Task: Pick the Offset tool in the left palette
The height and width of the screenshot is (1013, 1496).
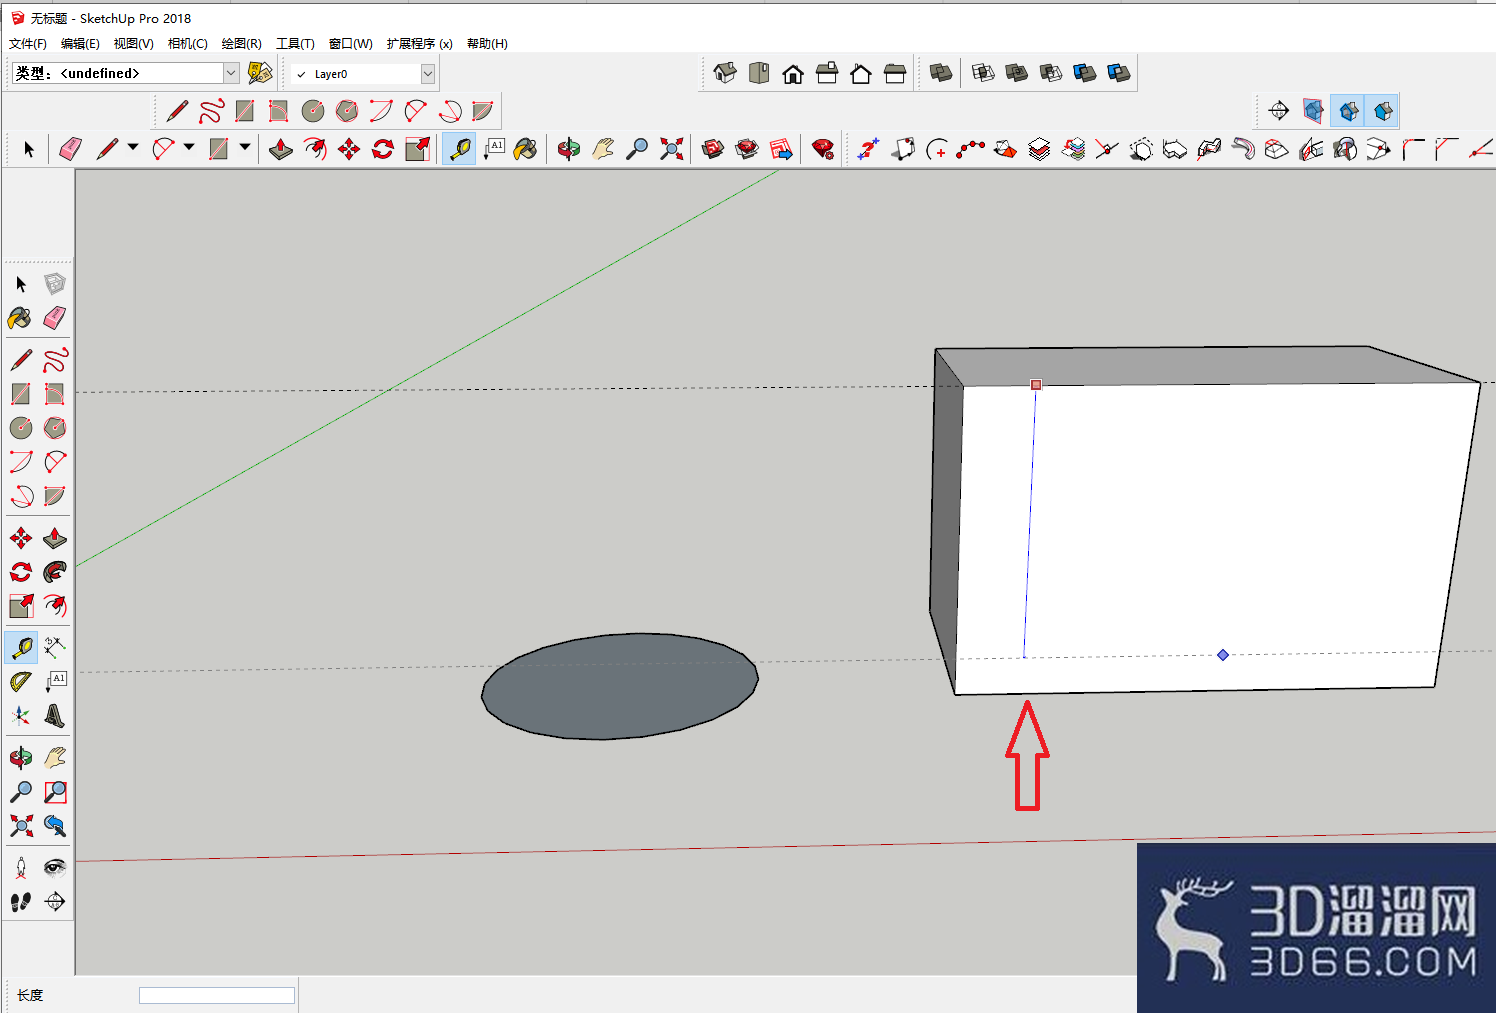Action: 55,606
